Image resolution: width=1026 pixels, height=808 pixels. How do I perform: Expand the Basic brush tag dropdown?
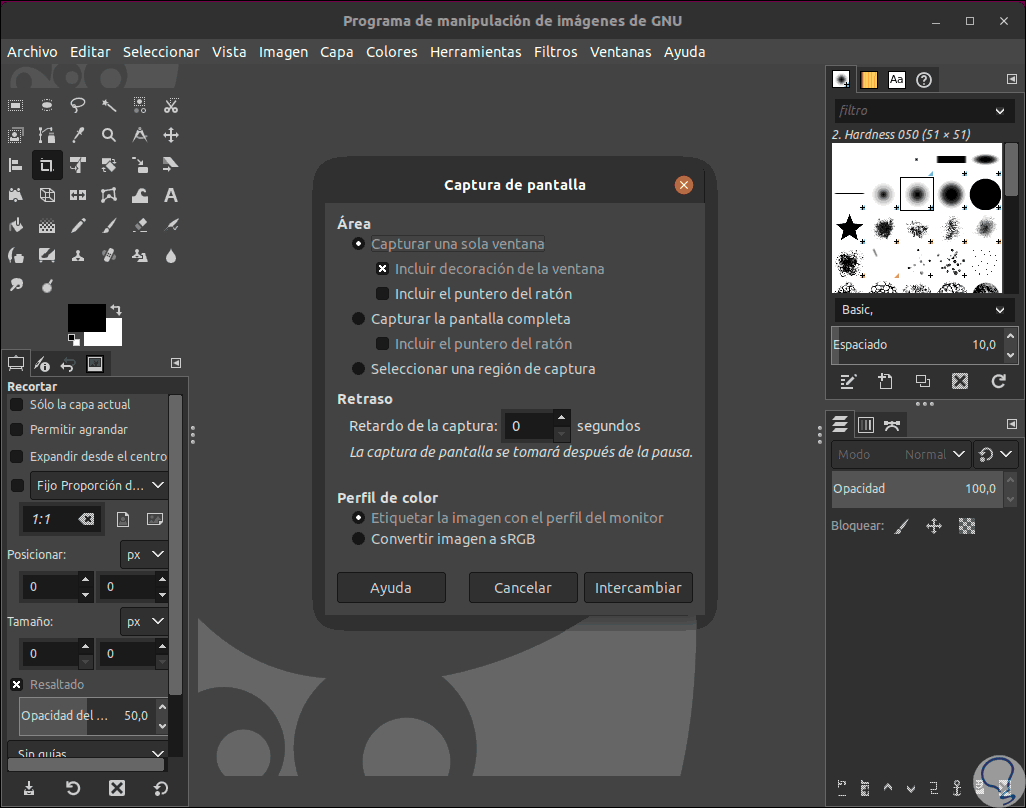click(x=923, y=309)
